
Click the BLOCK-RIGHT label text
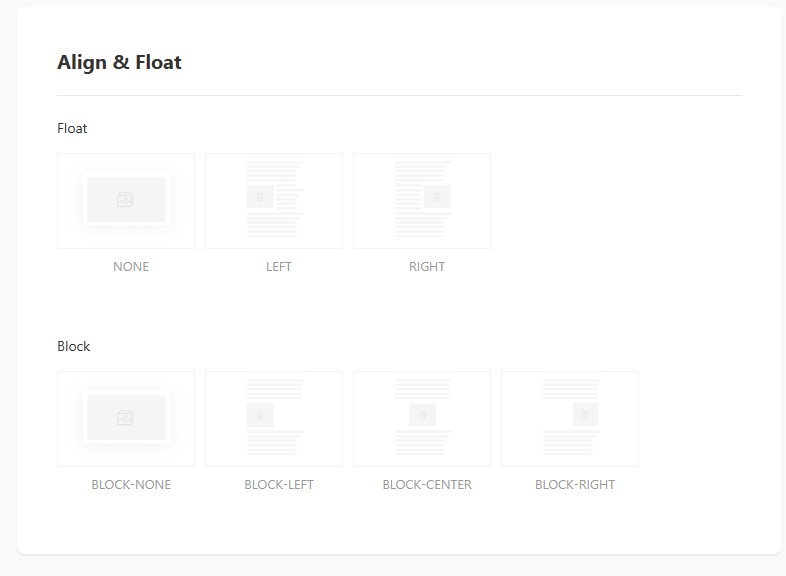click(x=575, y=485)
